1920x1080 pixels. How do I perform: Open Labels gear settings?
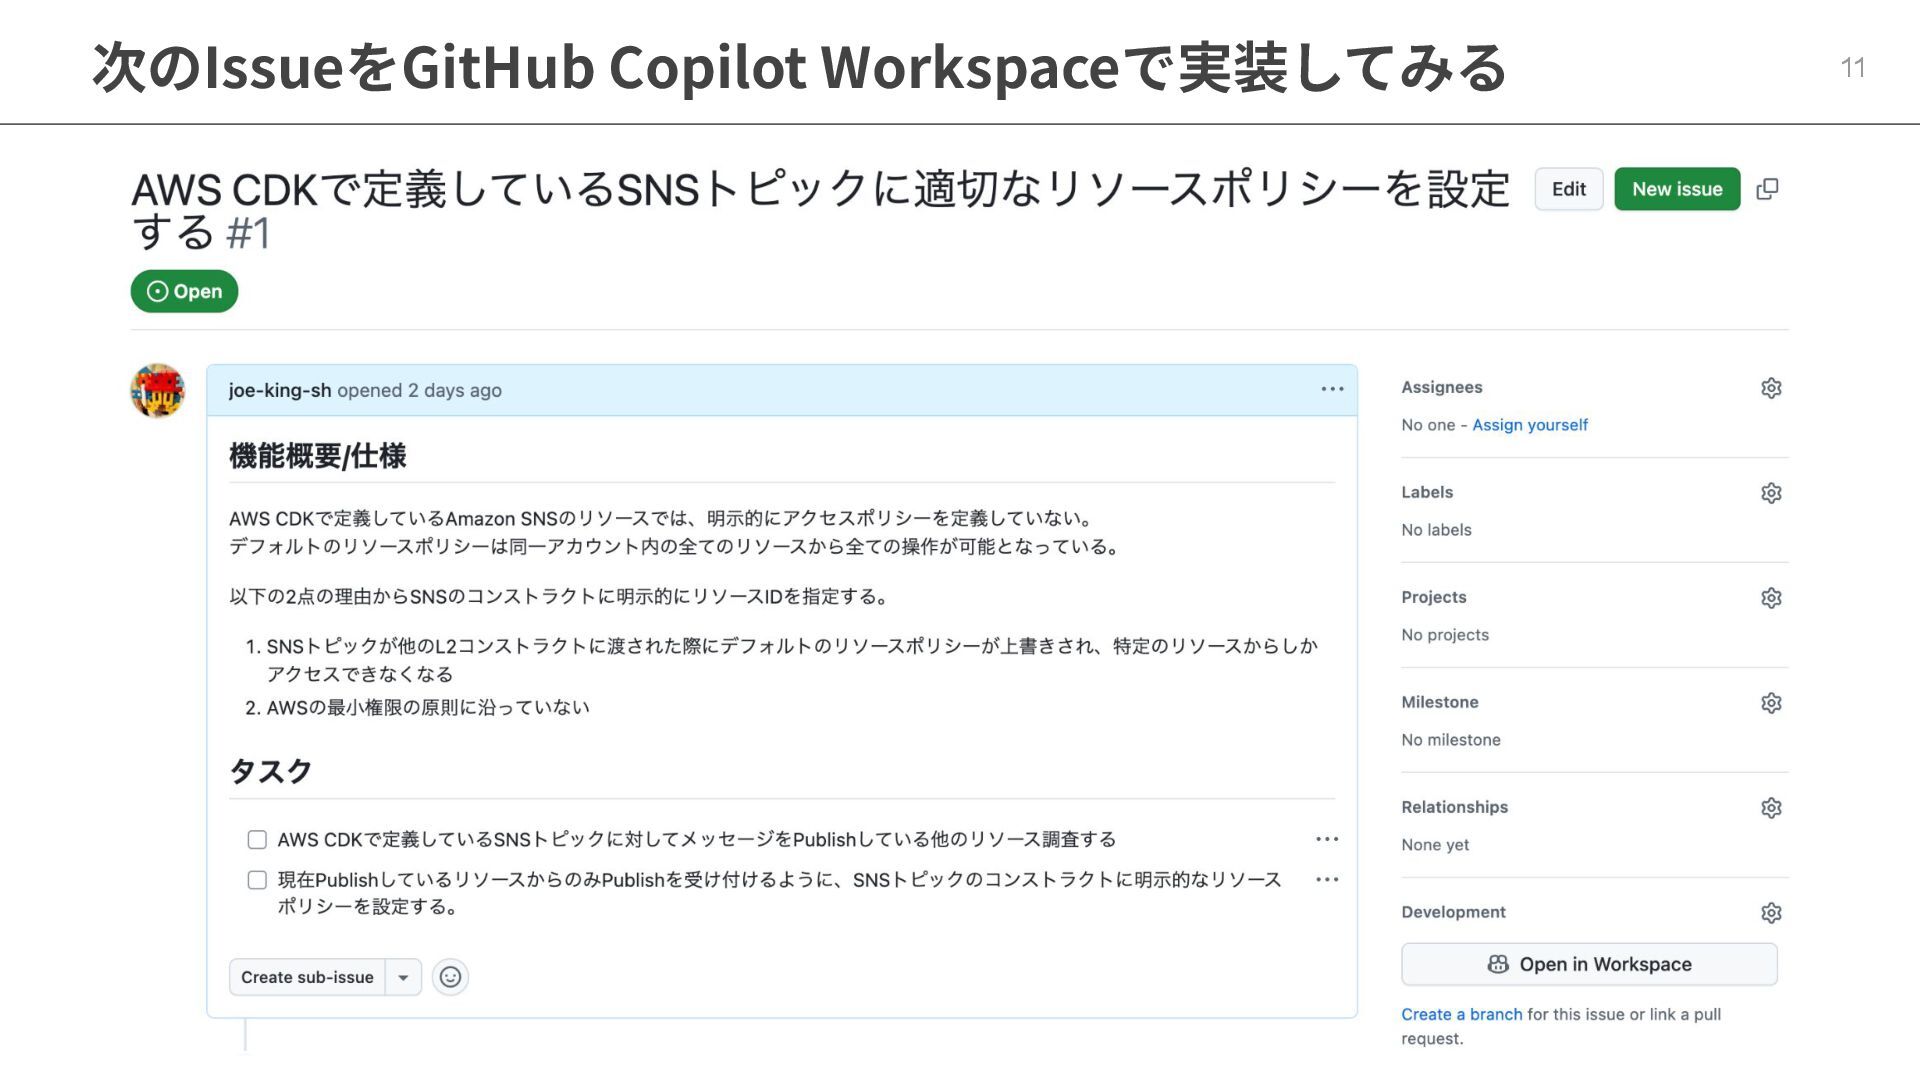(1771, 493)
